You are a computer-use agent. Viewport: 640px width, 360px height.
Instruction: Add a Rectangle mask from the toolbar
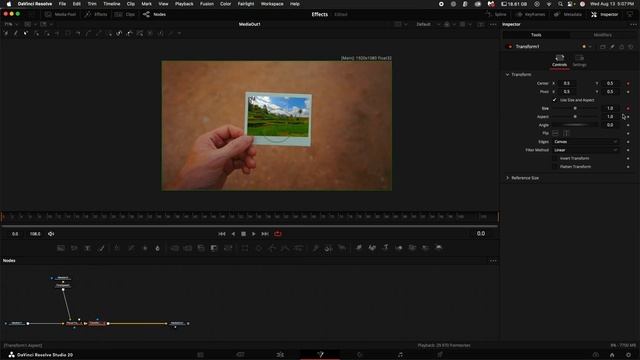click(x=244, y=248)
